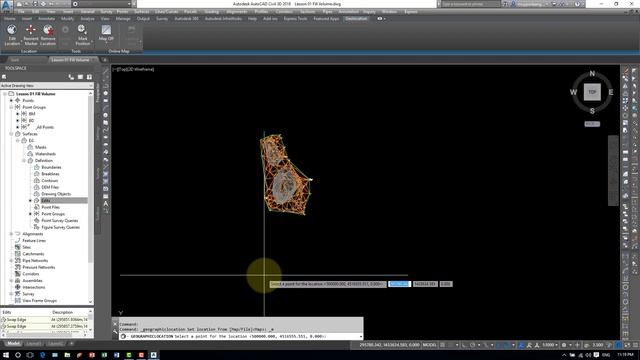Click the Edge browser icon in taskbar
This screenshot has width=640, height=360.
click(42, 355)
